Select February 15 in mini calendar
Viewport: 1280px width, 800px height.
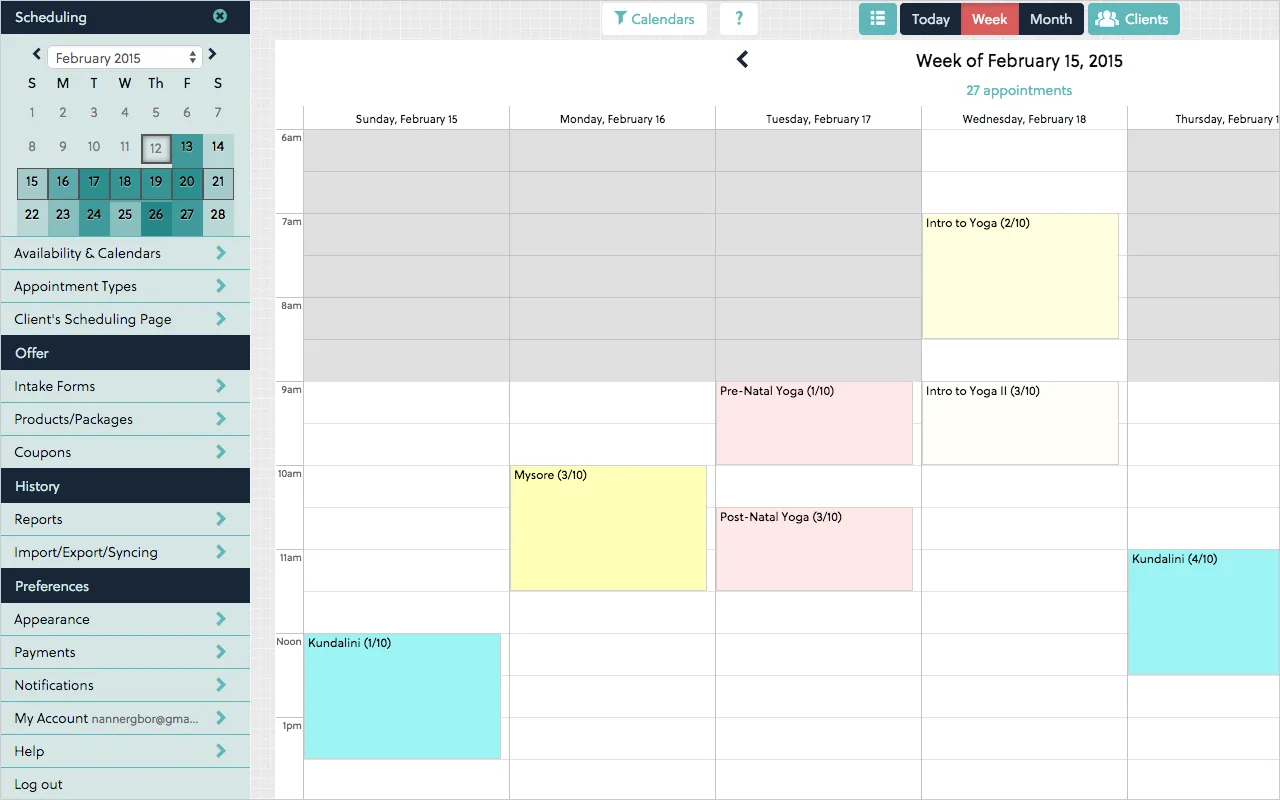click(x=32, y=183)
